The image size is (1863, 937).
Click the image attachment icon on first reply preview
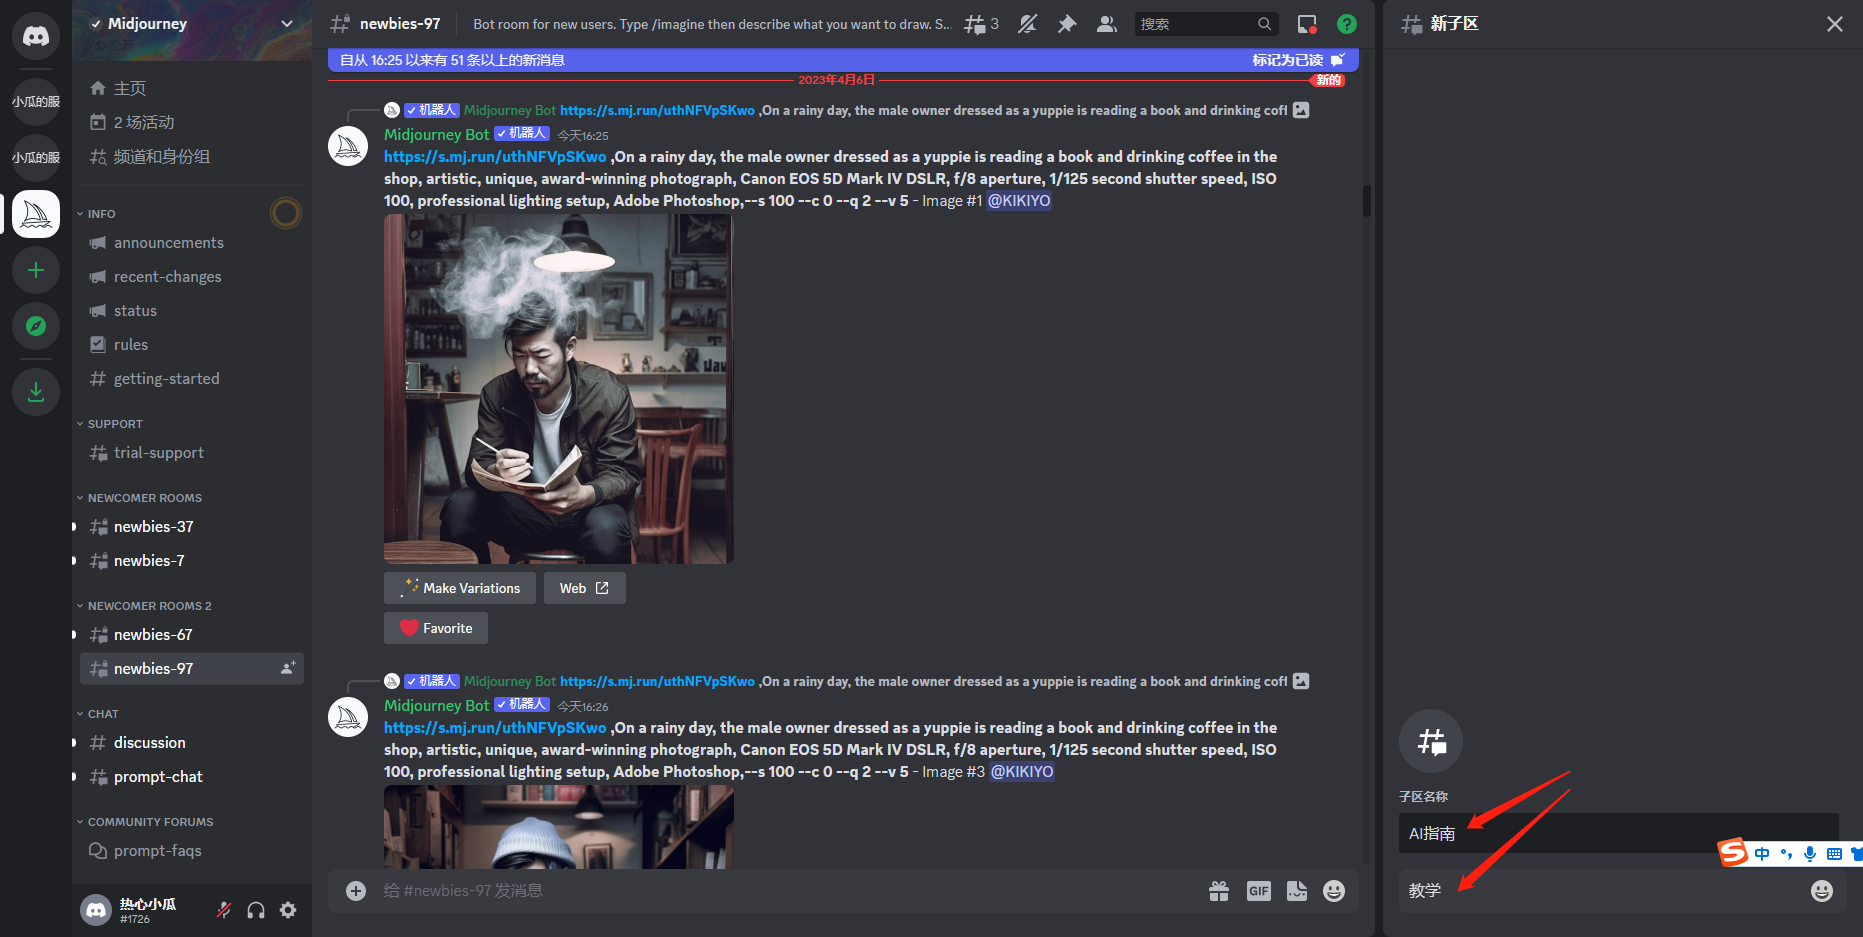(x=1301, y=110)
